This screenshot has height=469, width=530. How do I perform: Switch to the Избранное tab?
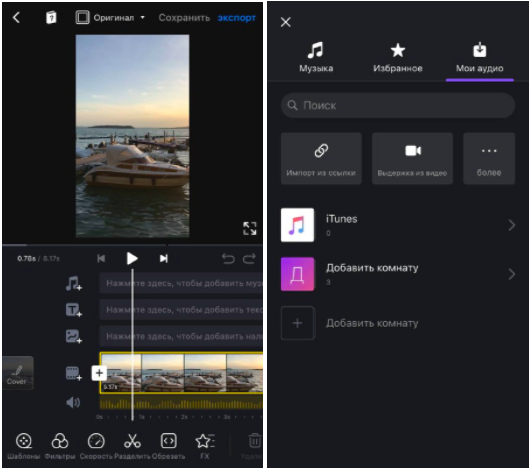[x=398, y=57]
